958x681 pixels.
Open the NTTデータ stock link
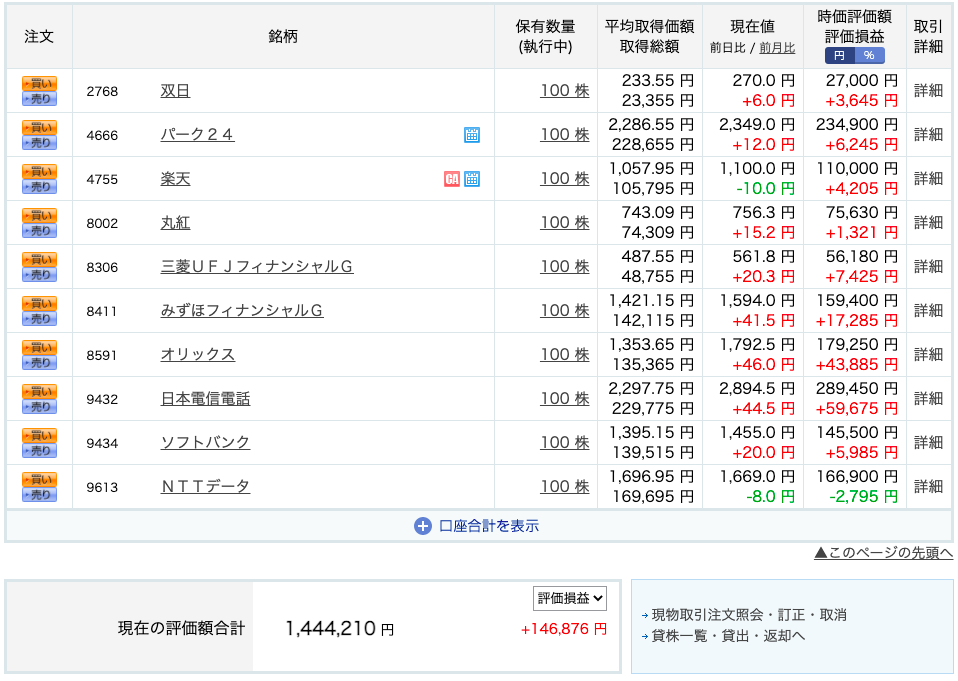(205, 487)
